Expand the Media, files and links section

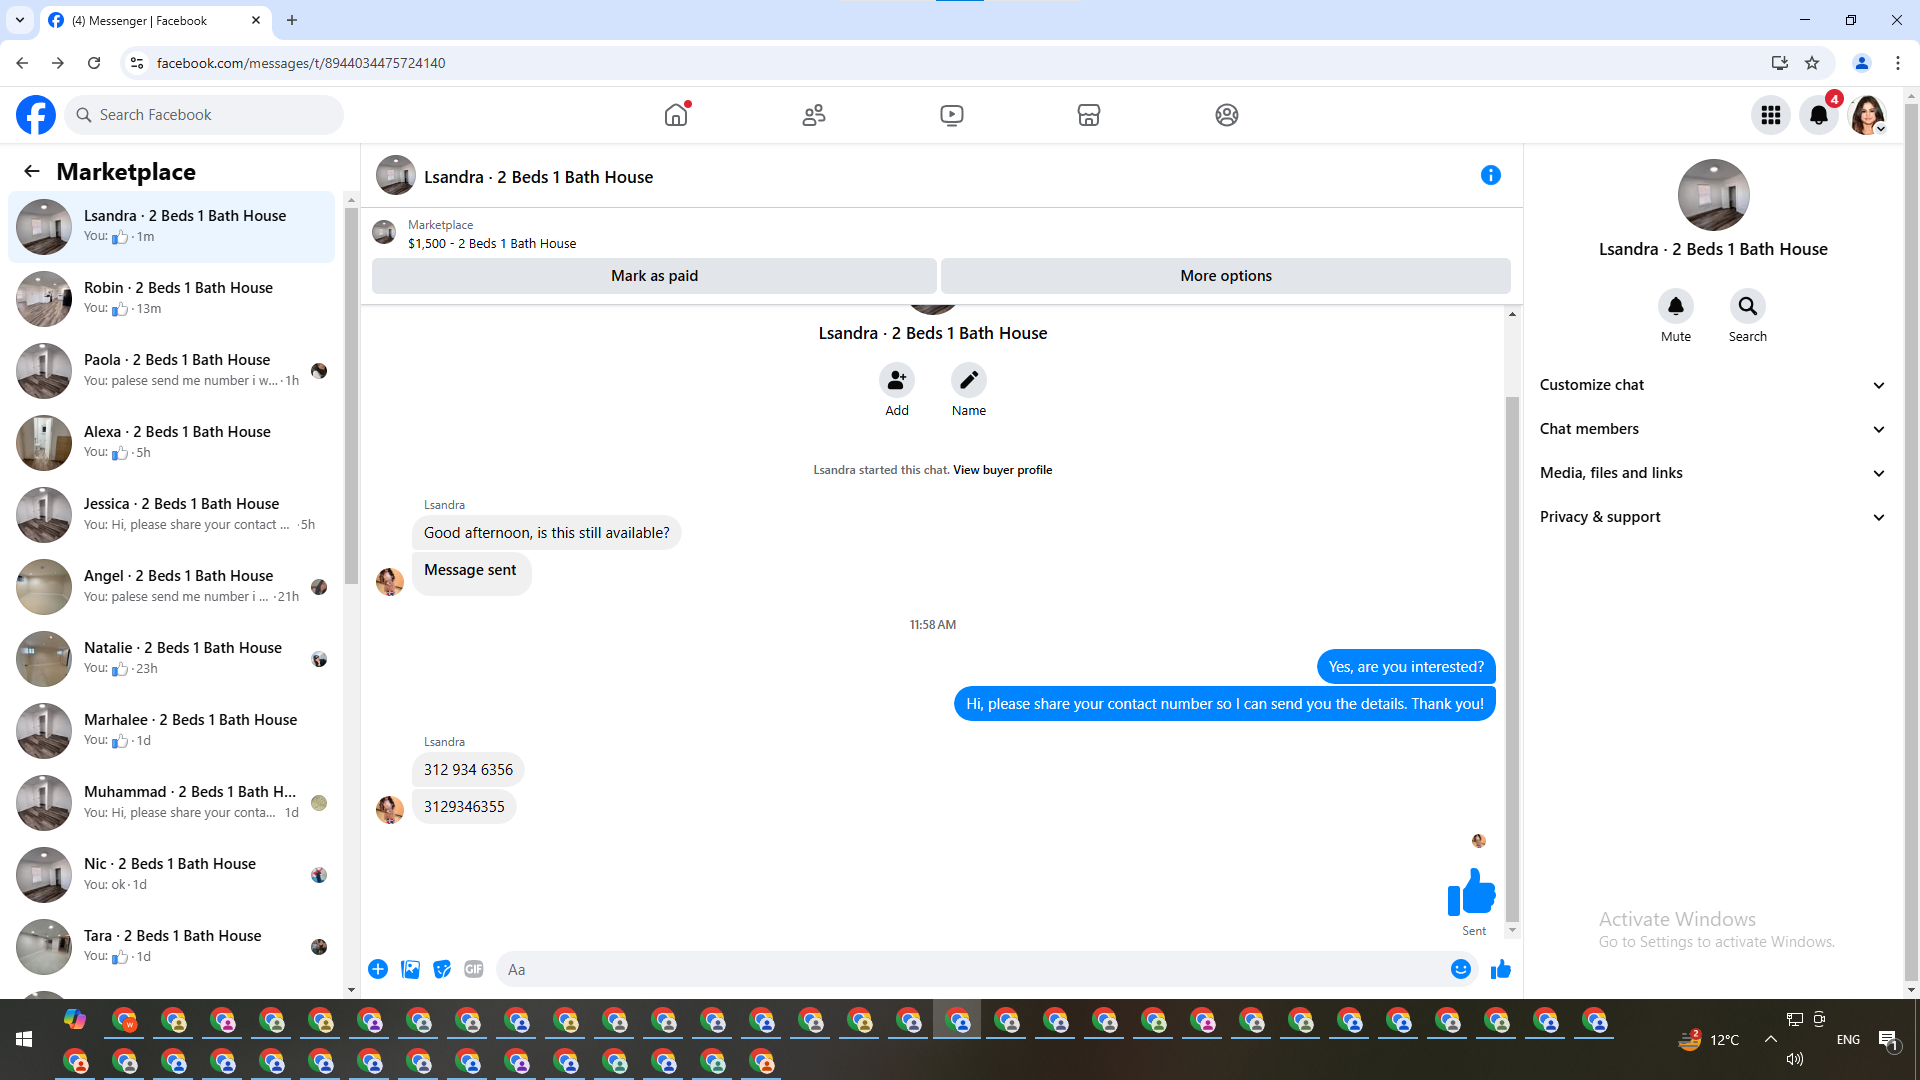[1713, 473]
